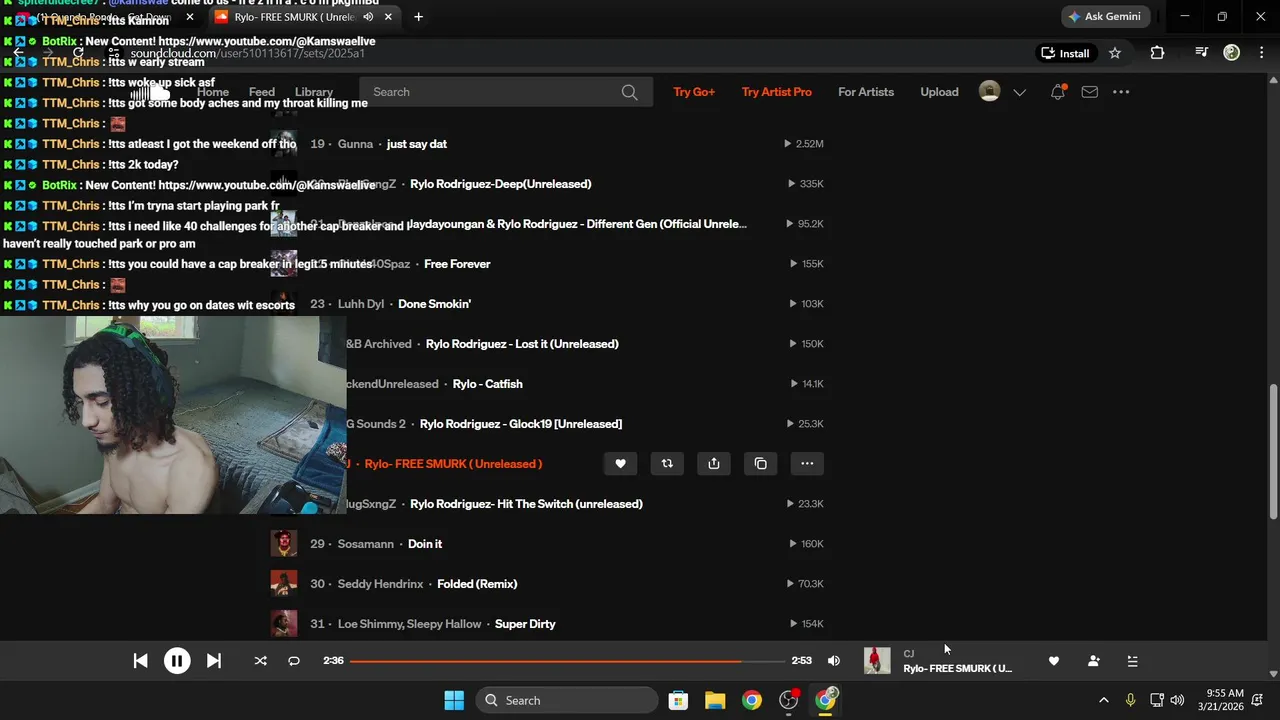Open the next-up queue list

coord(1132,661)
